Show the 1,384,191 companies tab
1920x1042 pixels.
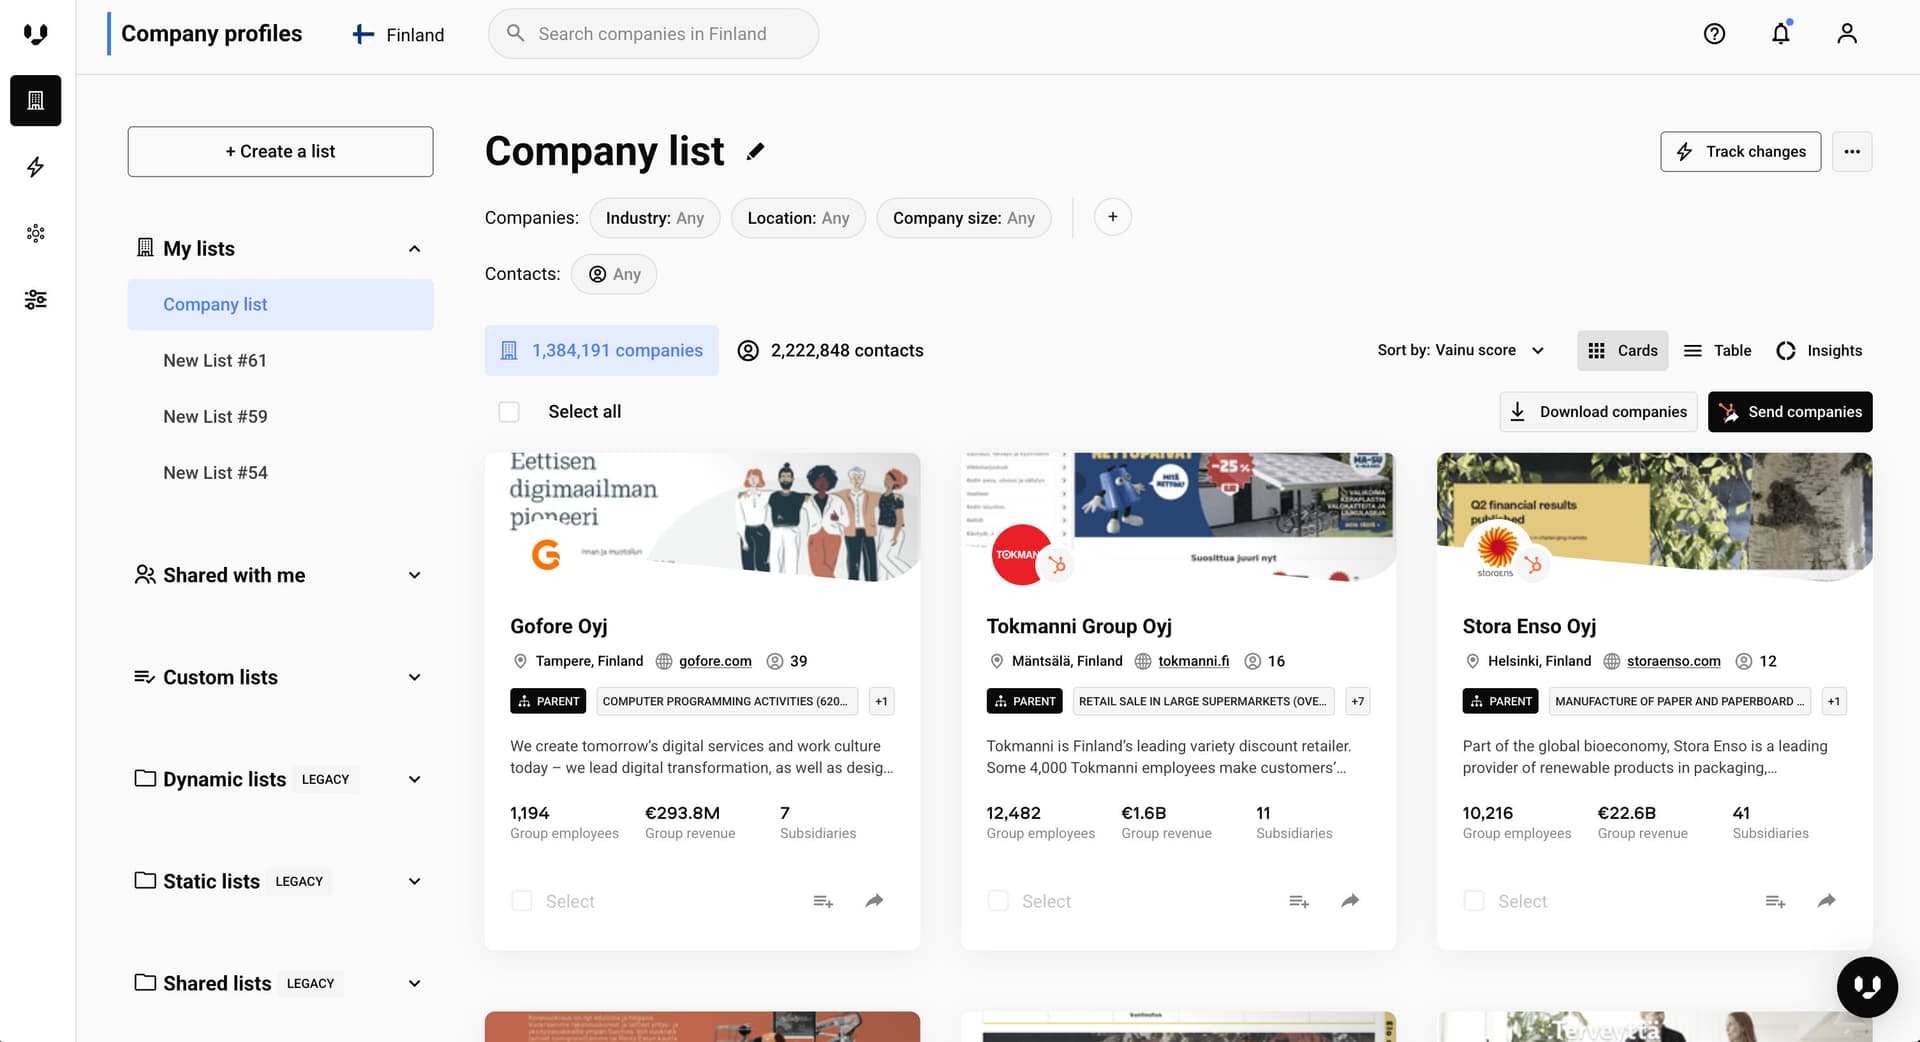pos(602,350)
